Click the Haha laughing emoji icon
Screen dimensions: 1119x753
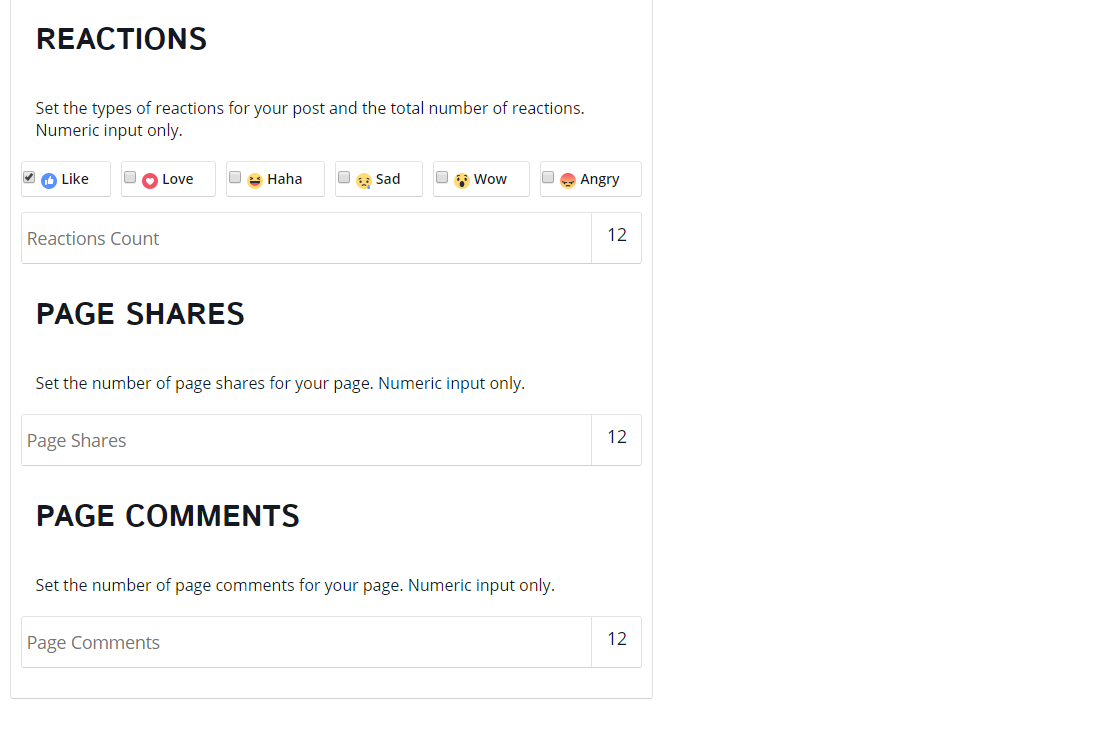(x=255, y=181)
